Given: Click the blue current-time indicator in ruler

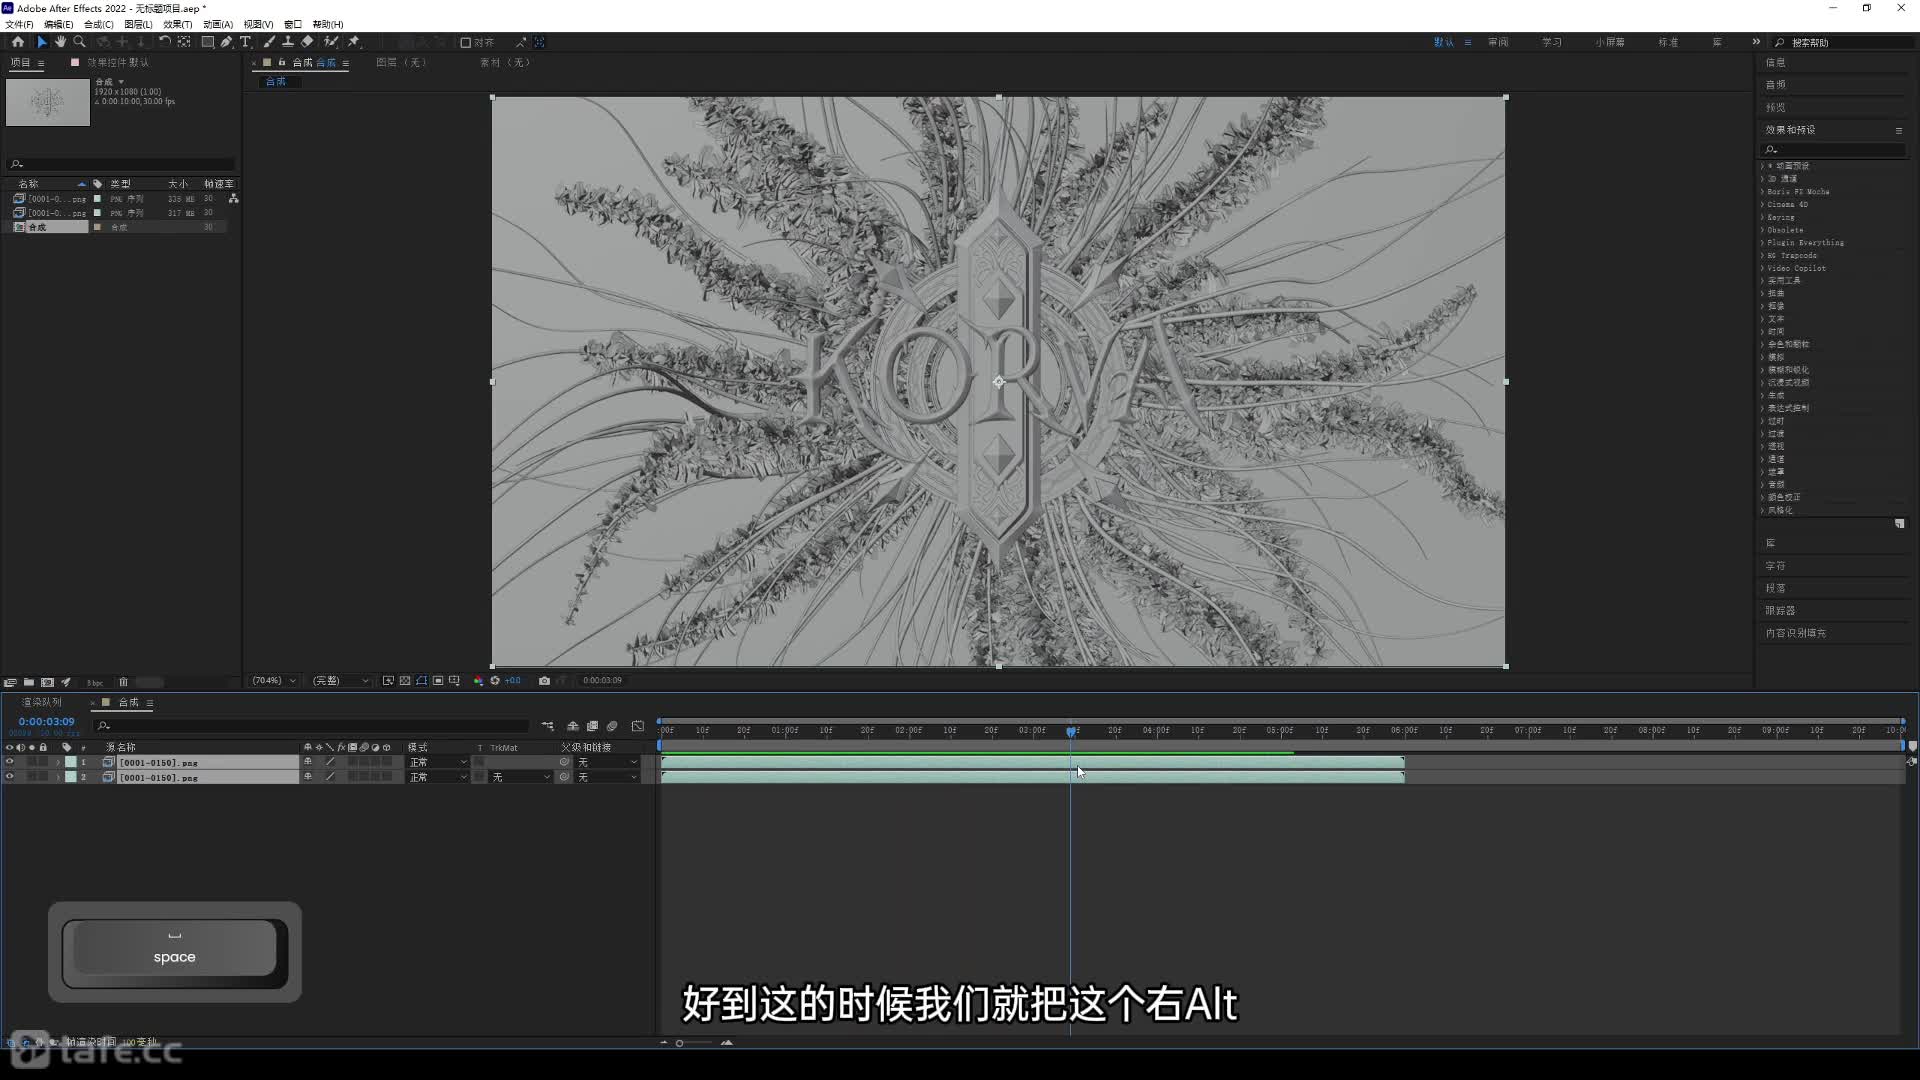Looking at the screenshot, I should point(1071,731).
